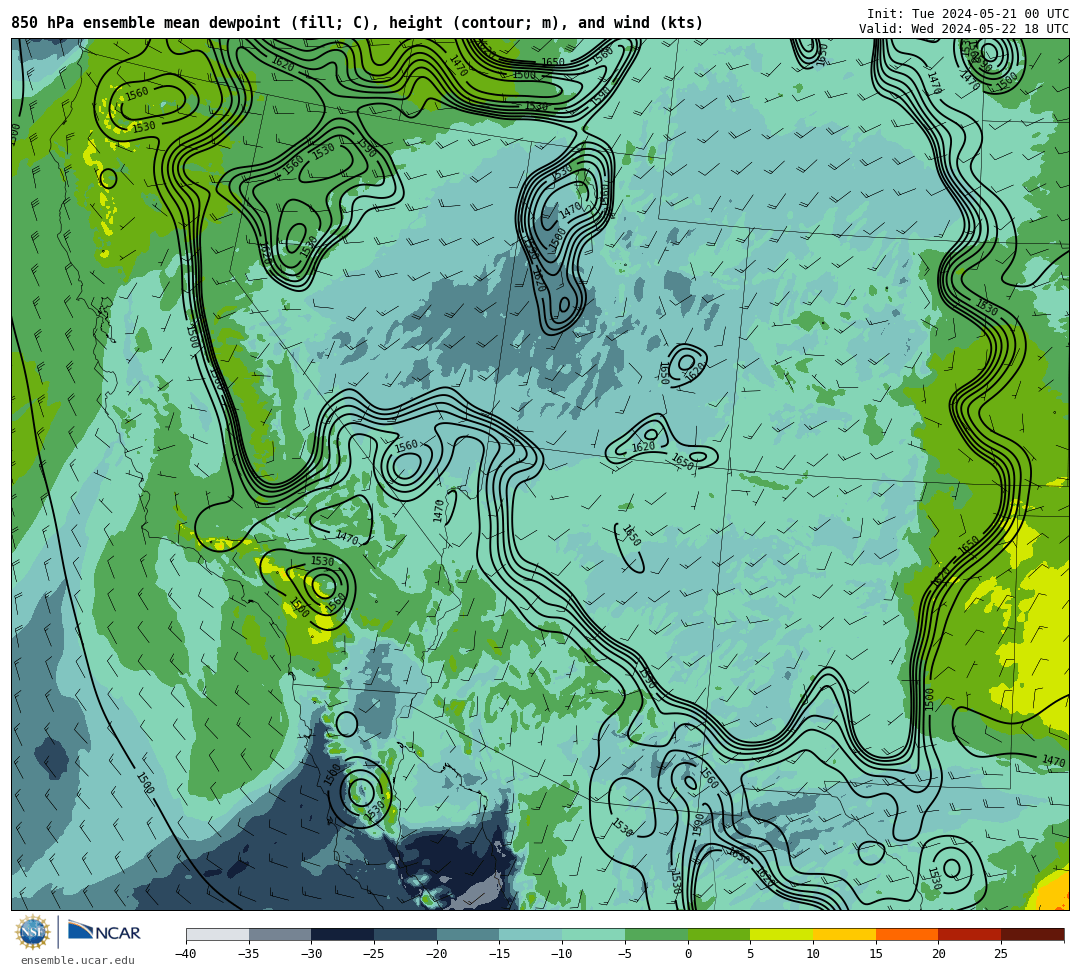This screenshot has height=973, width=1080.
Task: Pick the olive green 0 to 5 colorbar swatch
Action: tap(719, 934)
